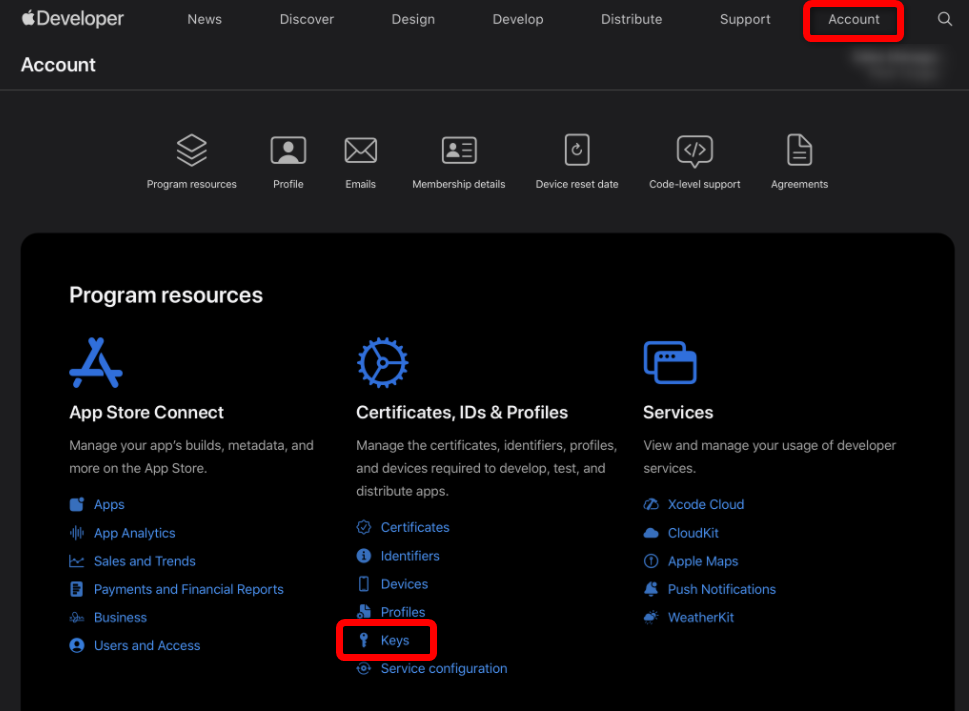Click the Business icon

click(77, 617)
